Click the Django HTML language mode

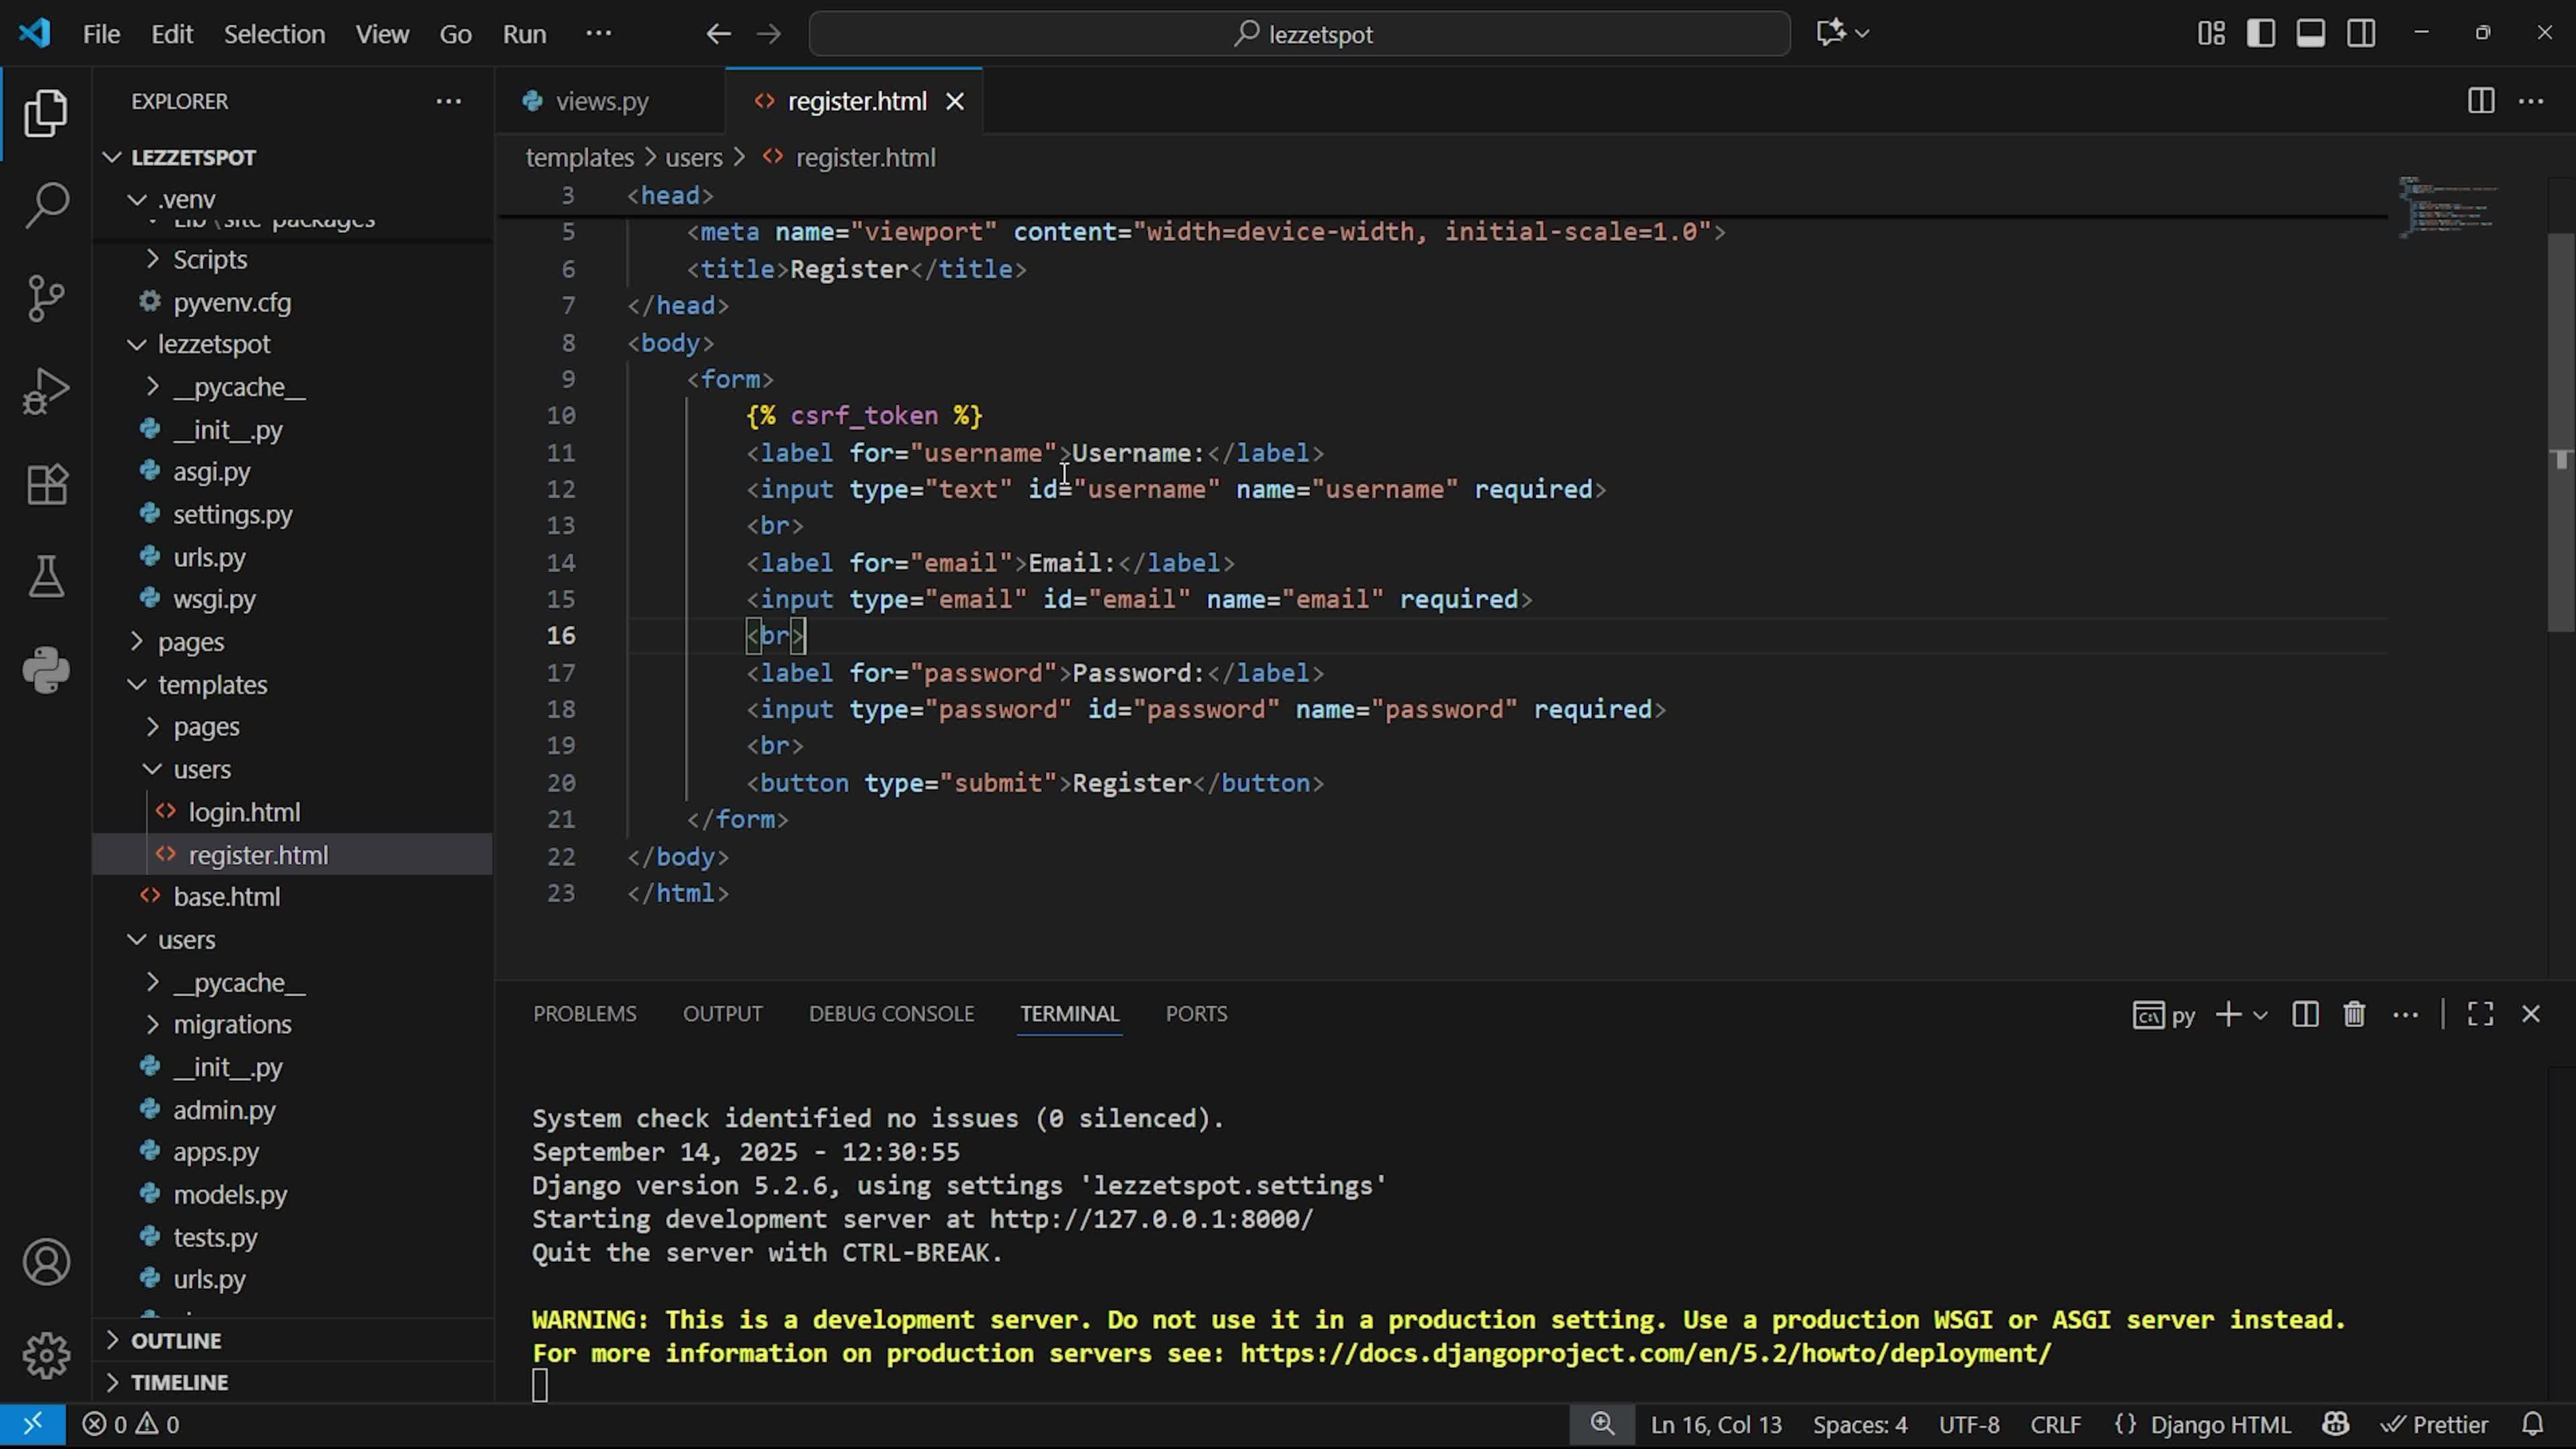coord(2220,1424)
